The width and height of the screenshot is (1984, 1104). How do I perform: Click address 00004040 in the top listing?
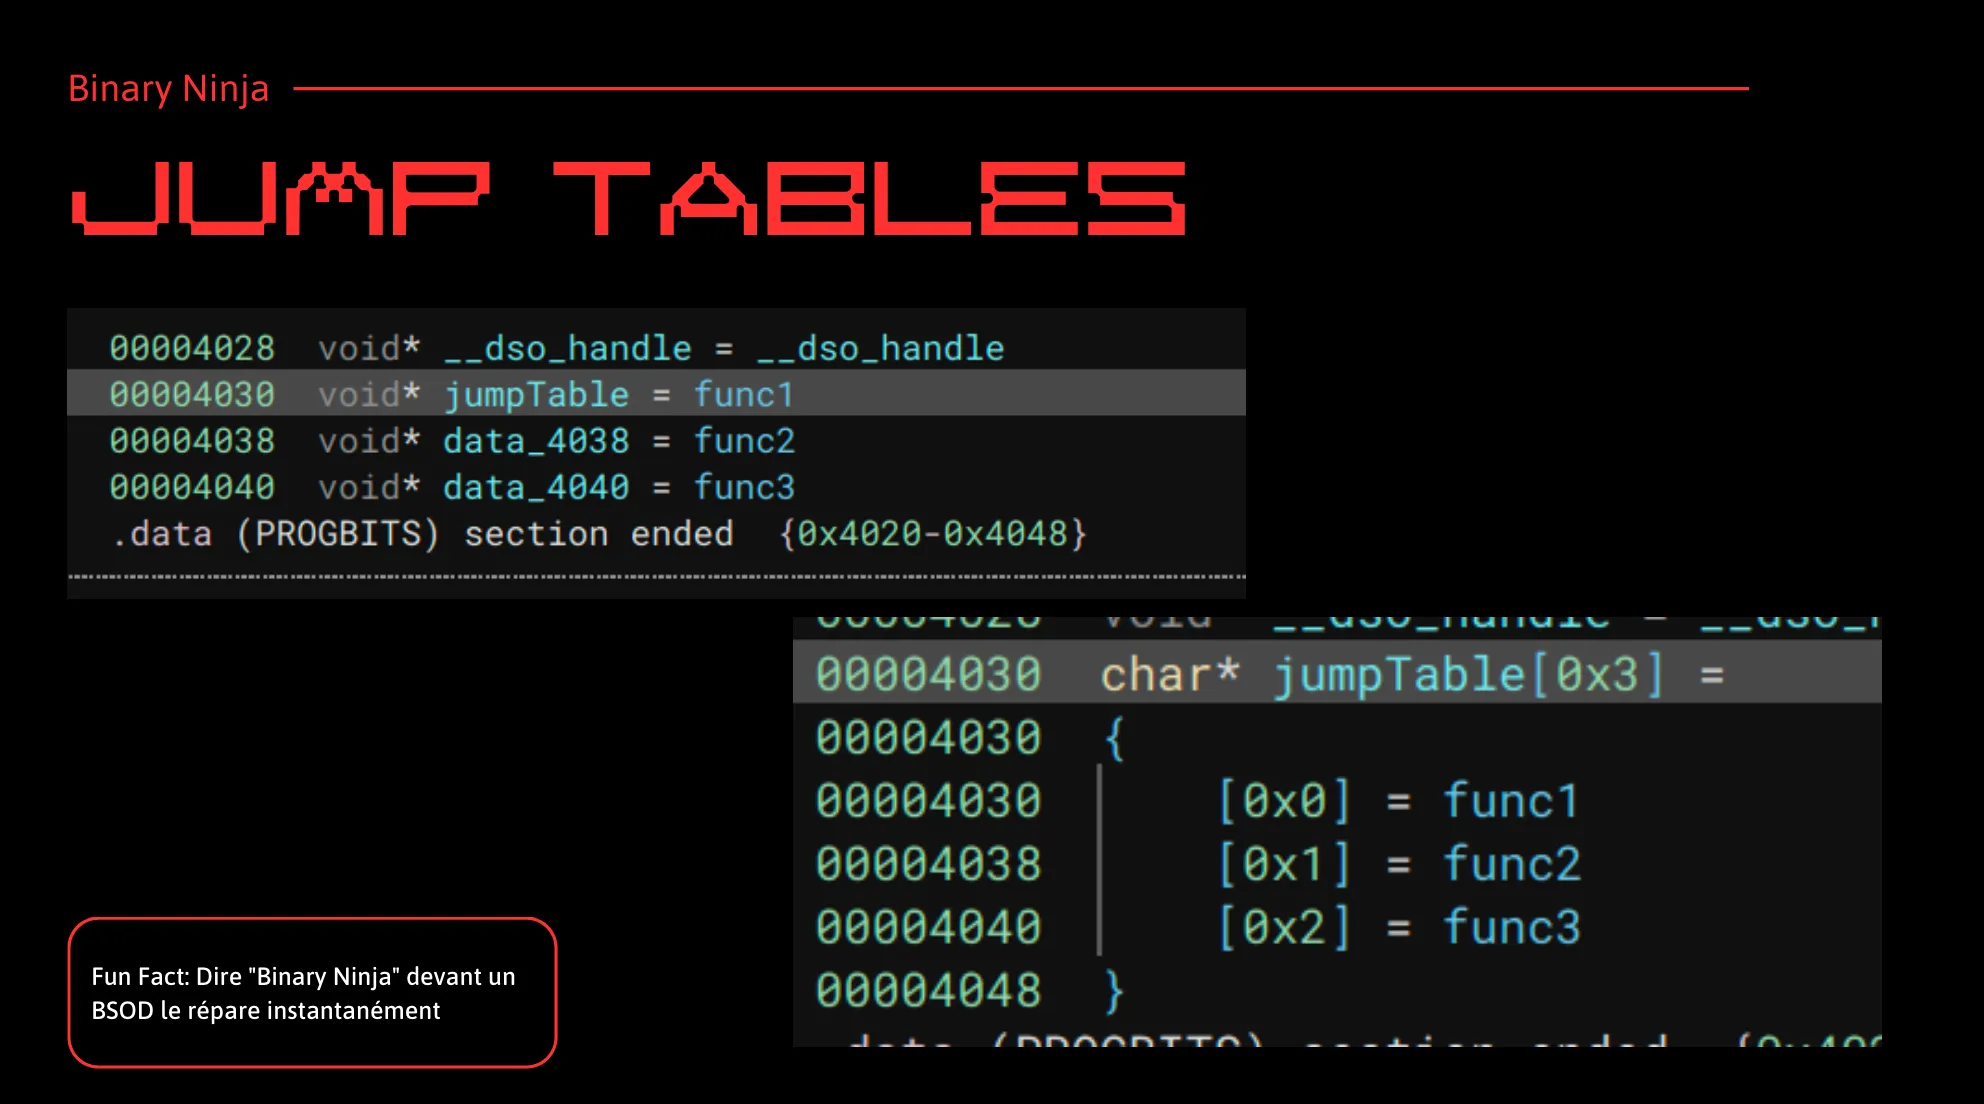pos(192,487)
